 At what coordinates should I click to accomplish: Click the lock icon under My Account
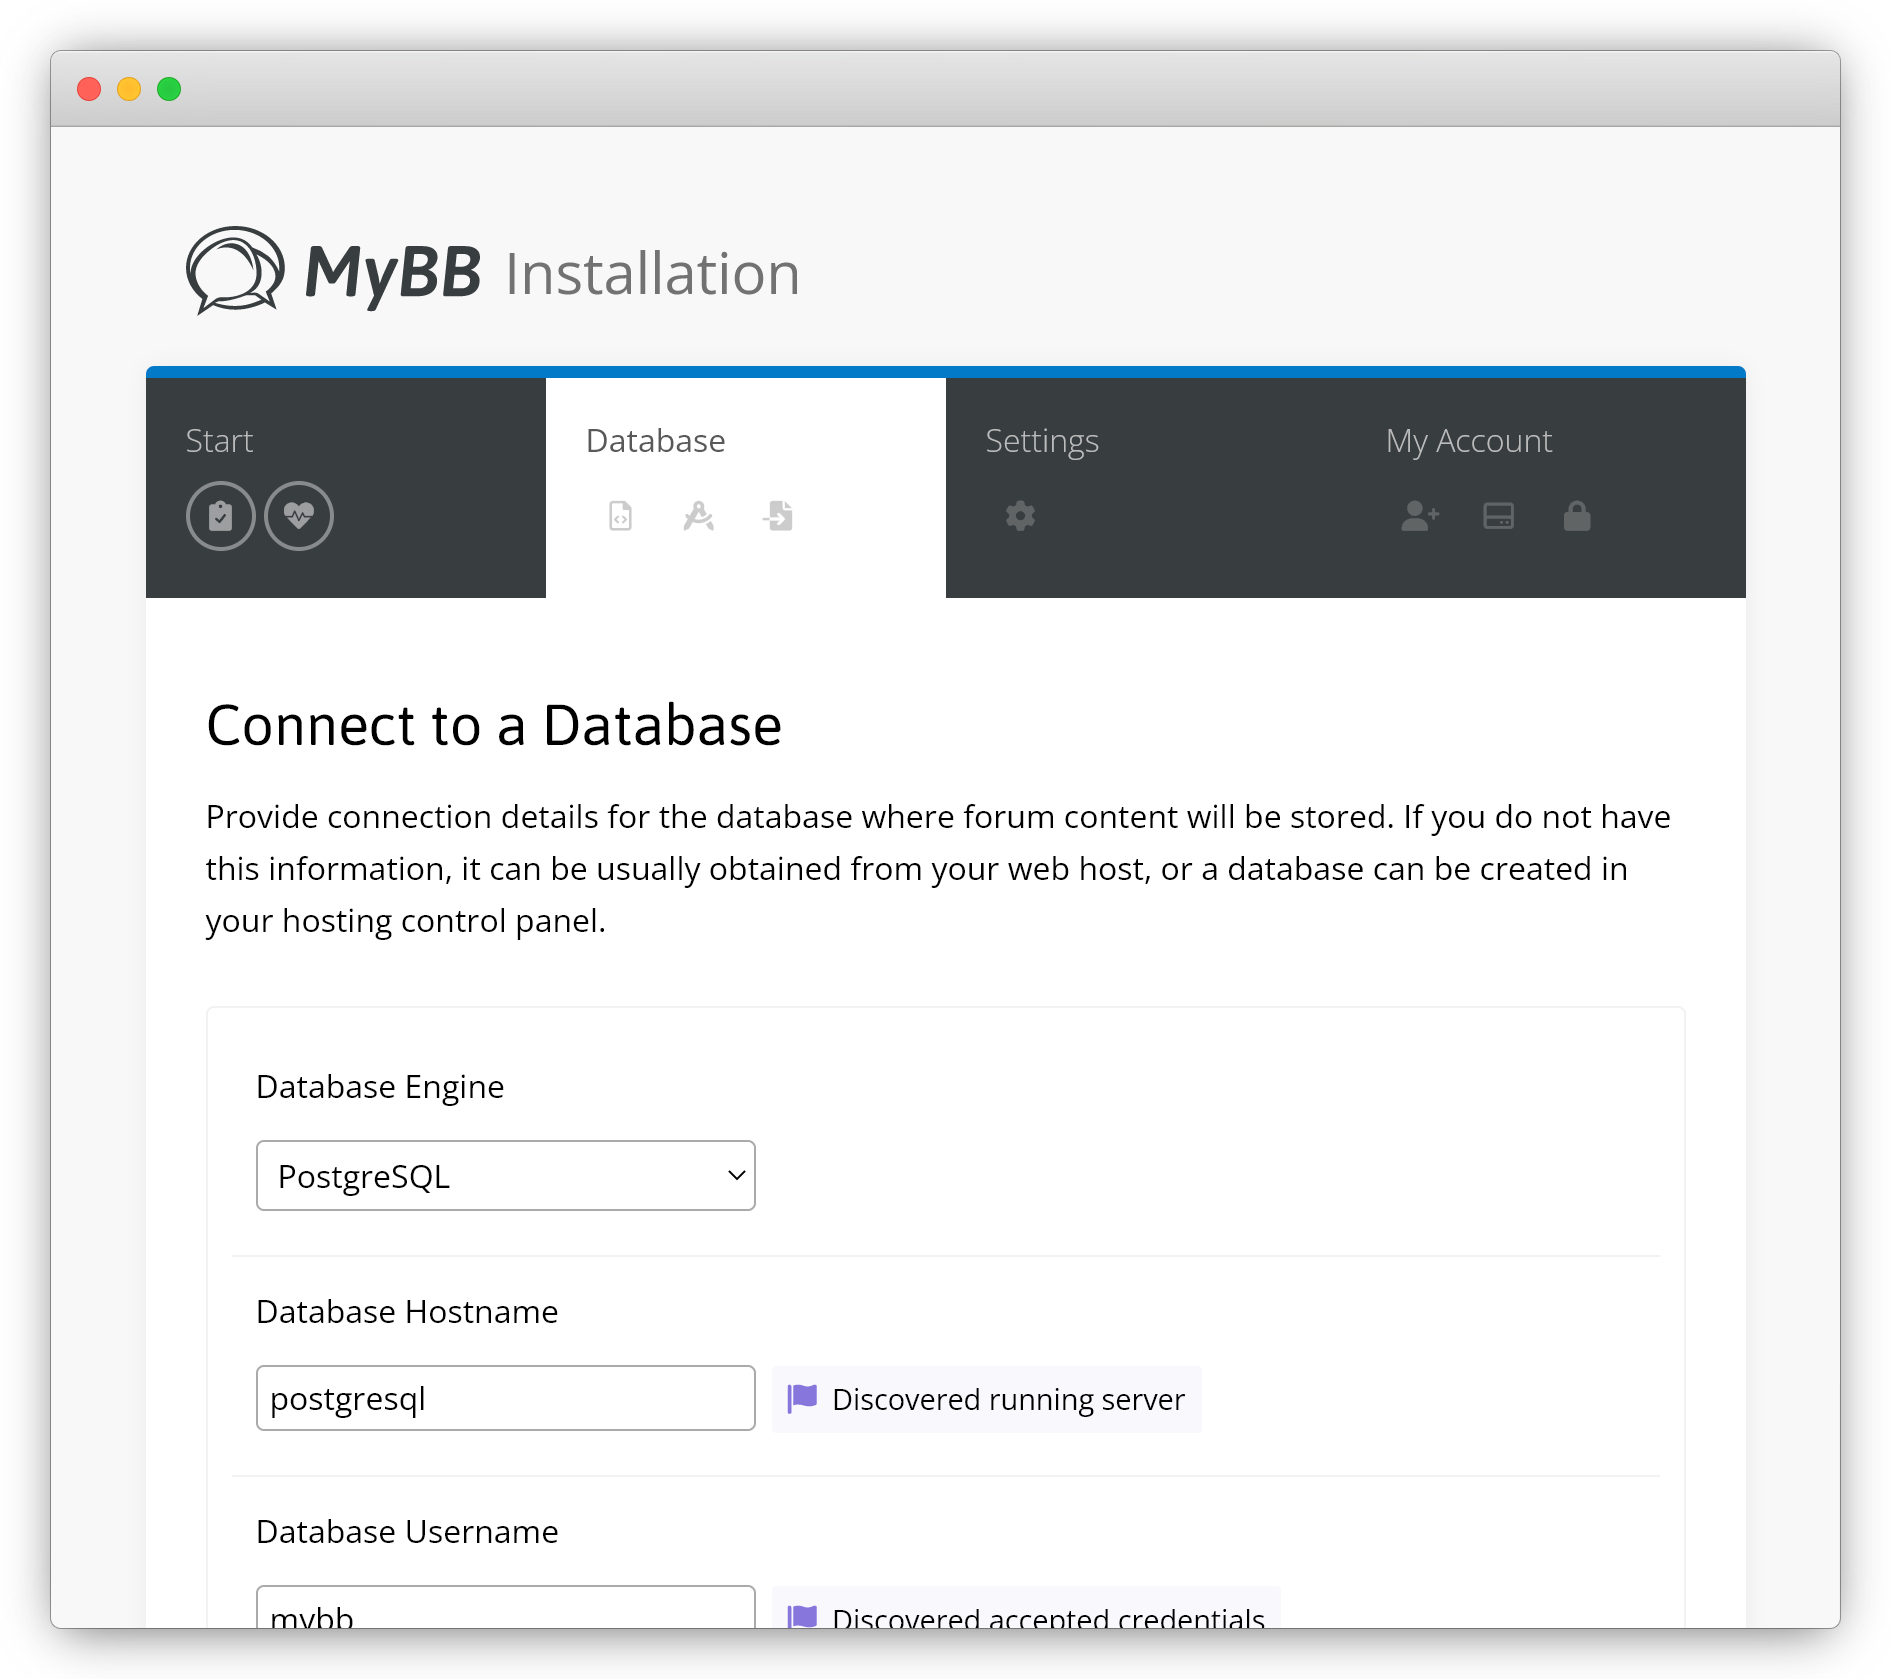click(1577, 516)
